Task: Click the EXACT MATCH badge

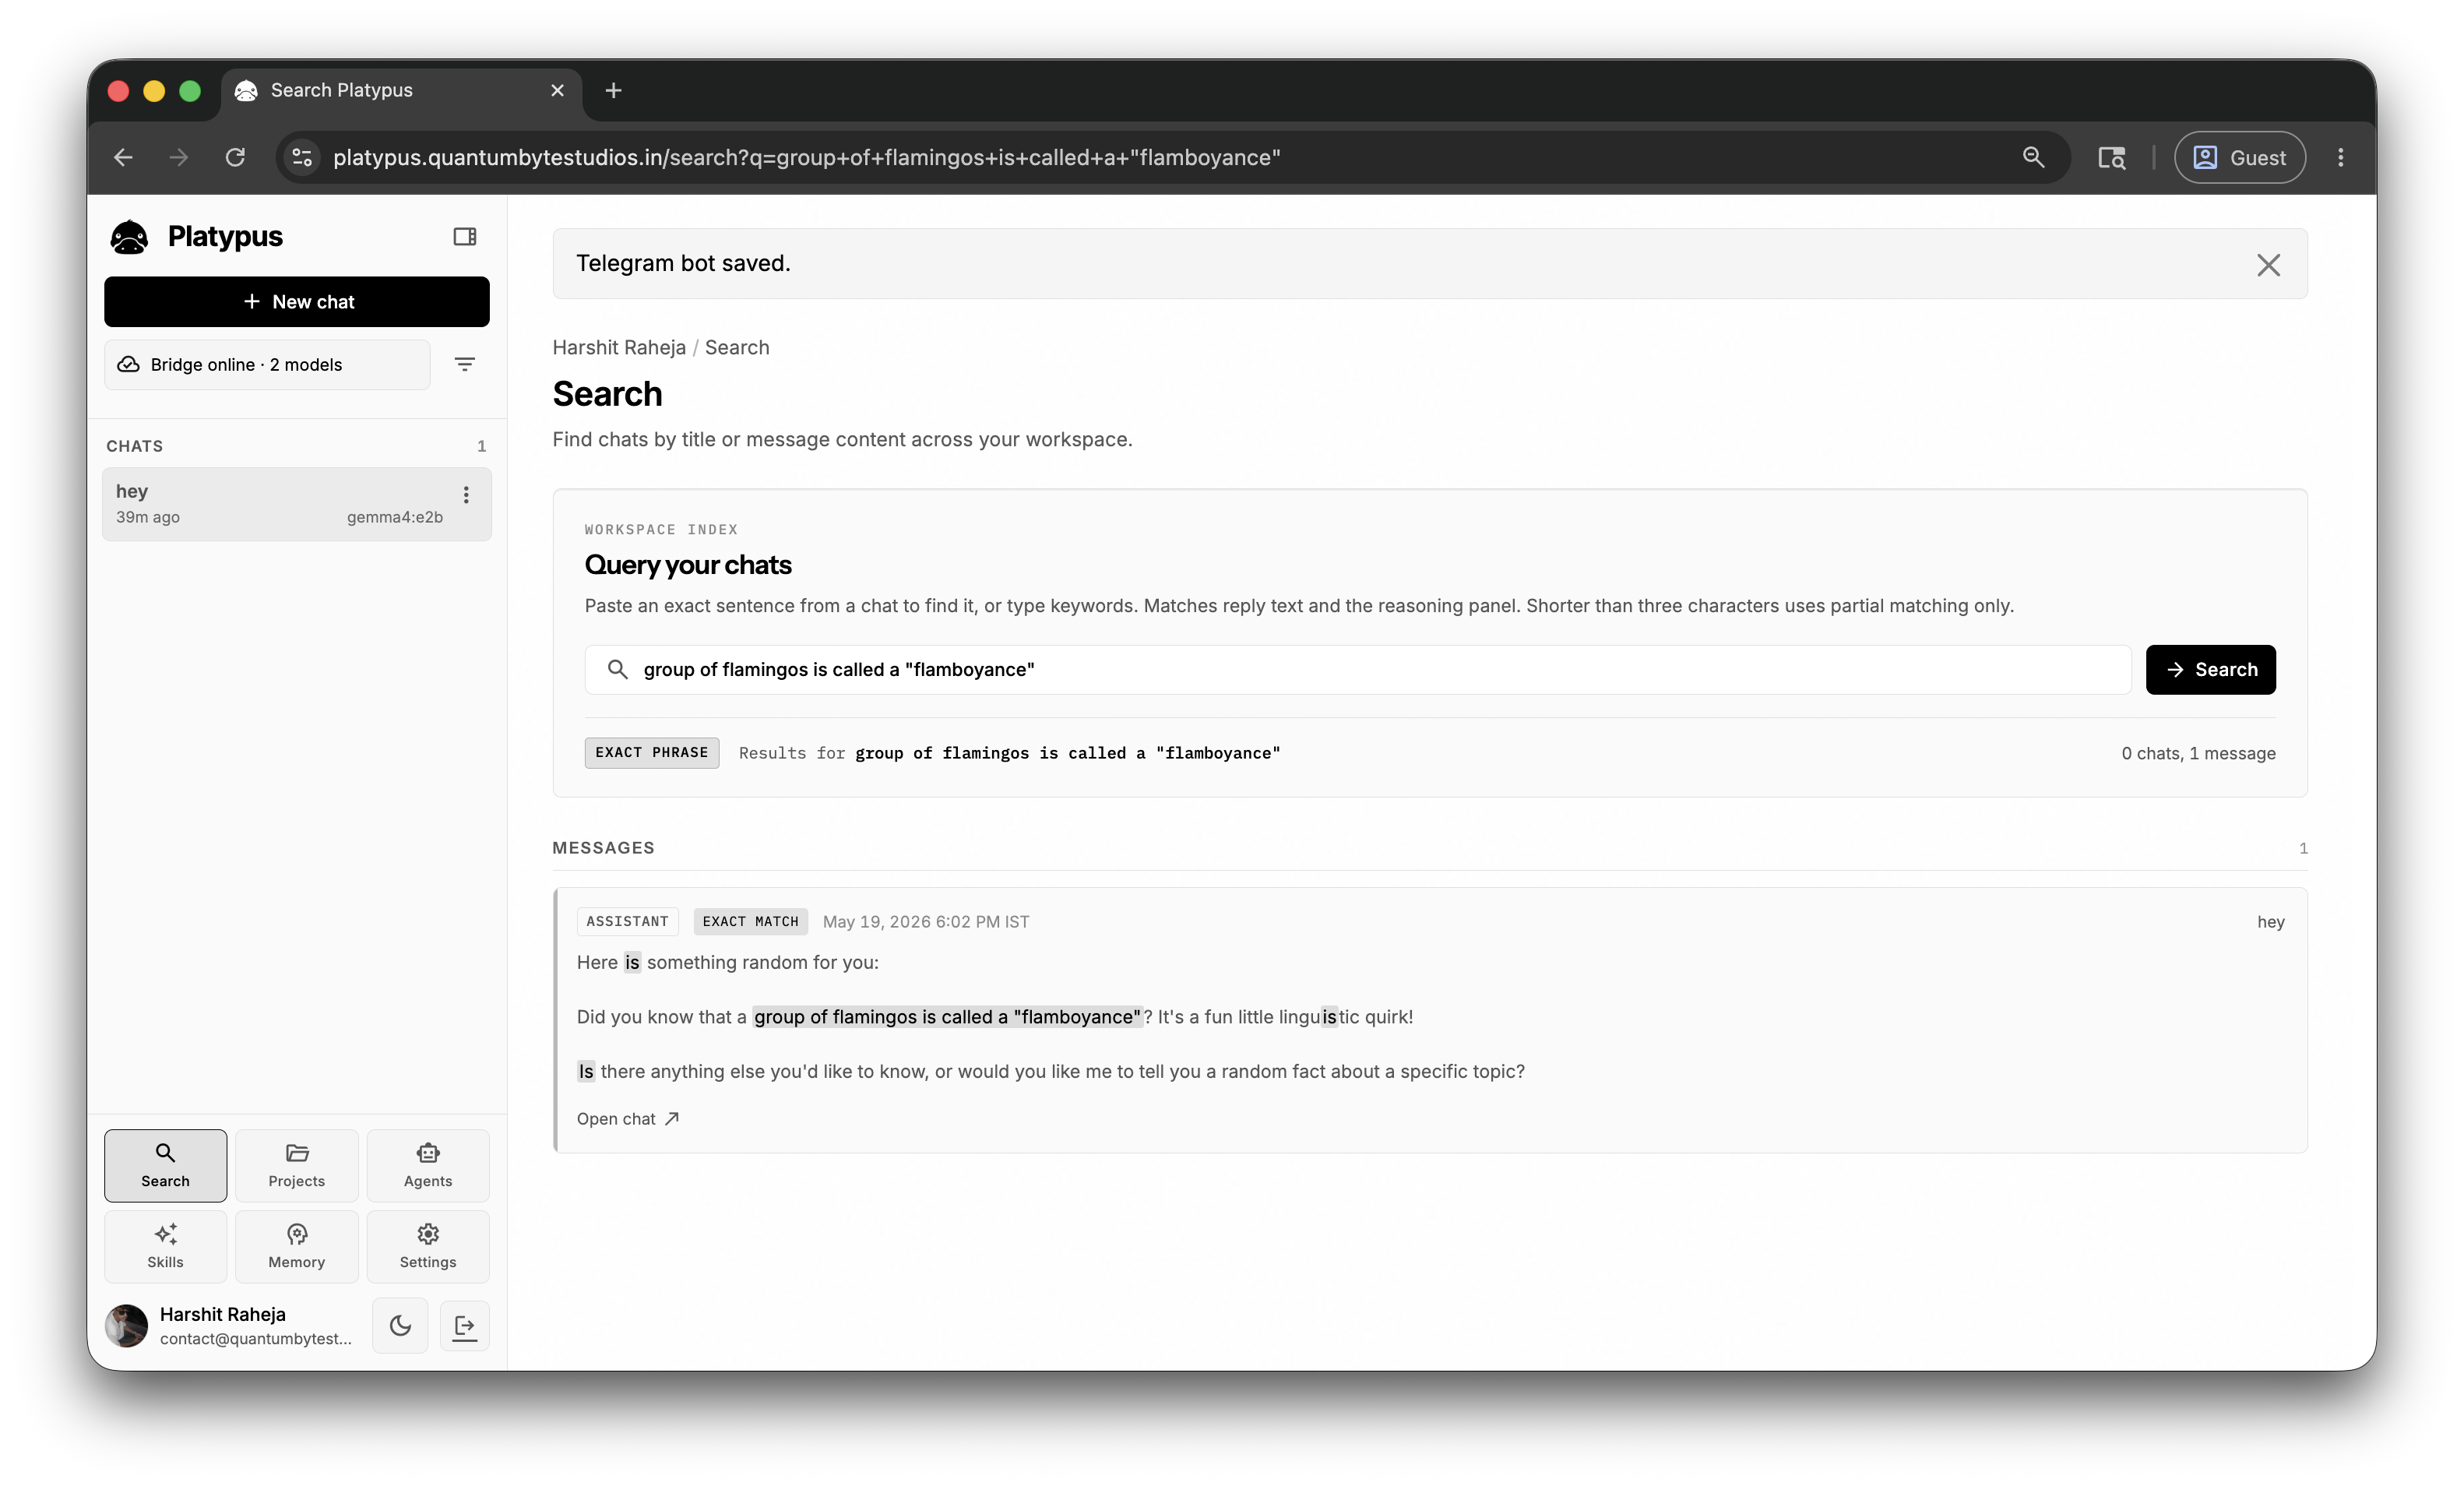Action: click(750, 921)
